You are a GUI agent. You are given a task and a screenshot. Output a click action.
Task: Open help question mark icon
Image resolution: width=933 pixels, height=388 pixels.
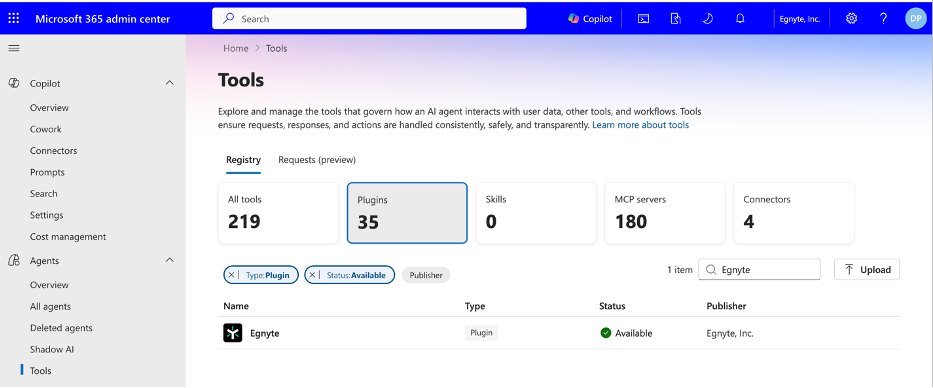pos(884,18)
